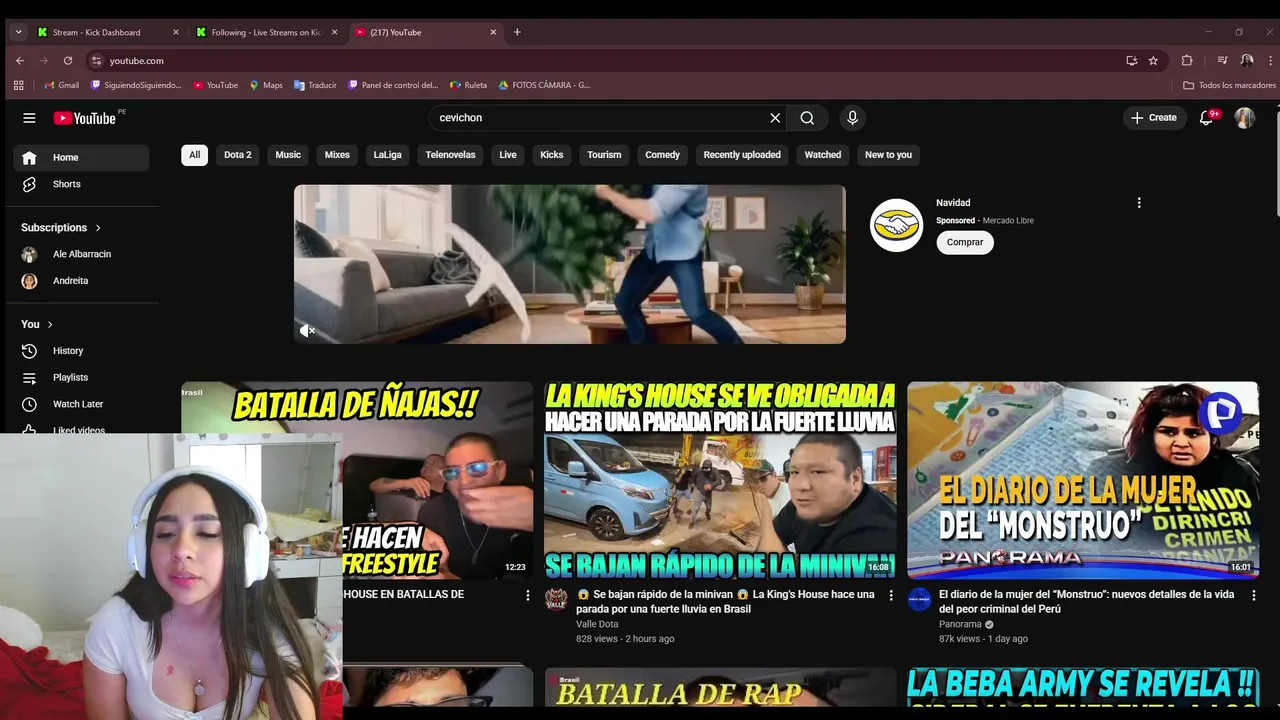Bookmark this page with the star icon
Image resolution: width=1280 pixels, height=720 pixels.
pyautogui.click(x=1153, y=60)
